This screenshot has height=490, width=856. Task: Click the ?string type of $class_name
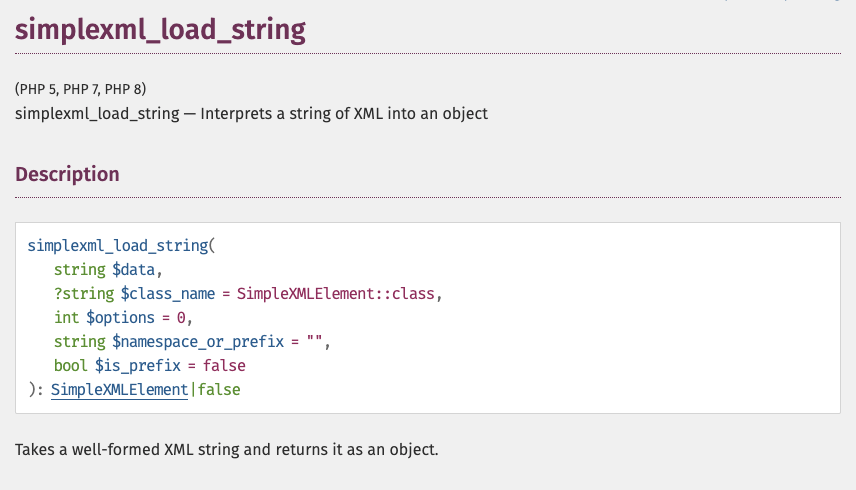pyautogui.click(x=84, y=294)
